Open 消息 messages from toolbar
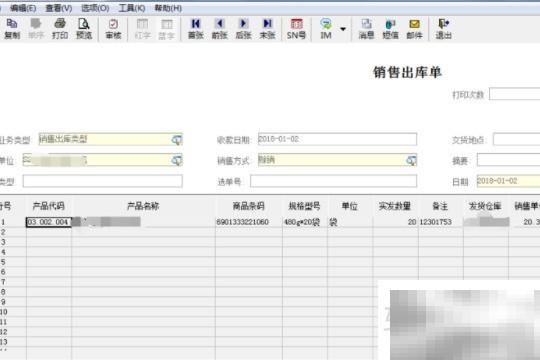 pyautogui.click(x=366, y=29)
